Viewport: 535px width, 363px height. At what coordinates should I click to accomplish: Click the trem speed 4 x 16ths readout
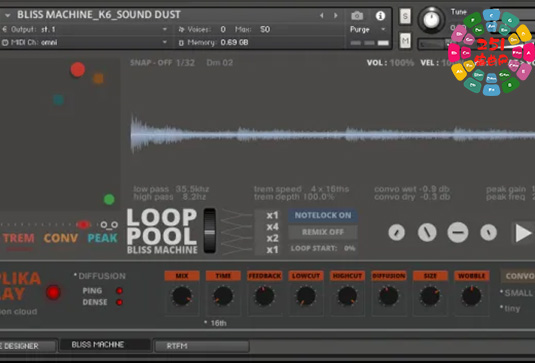[x=301, y=189]
